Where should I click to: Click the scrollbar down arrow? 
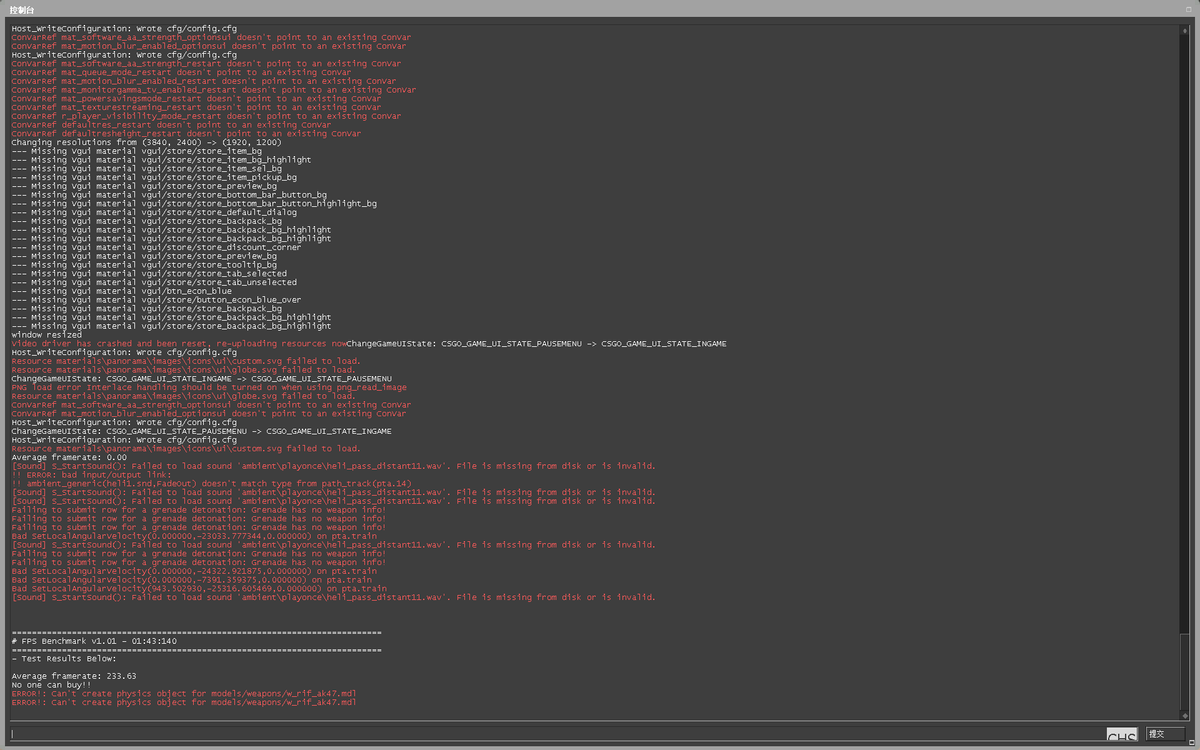coord(1185,714)
